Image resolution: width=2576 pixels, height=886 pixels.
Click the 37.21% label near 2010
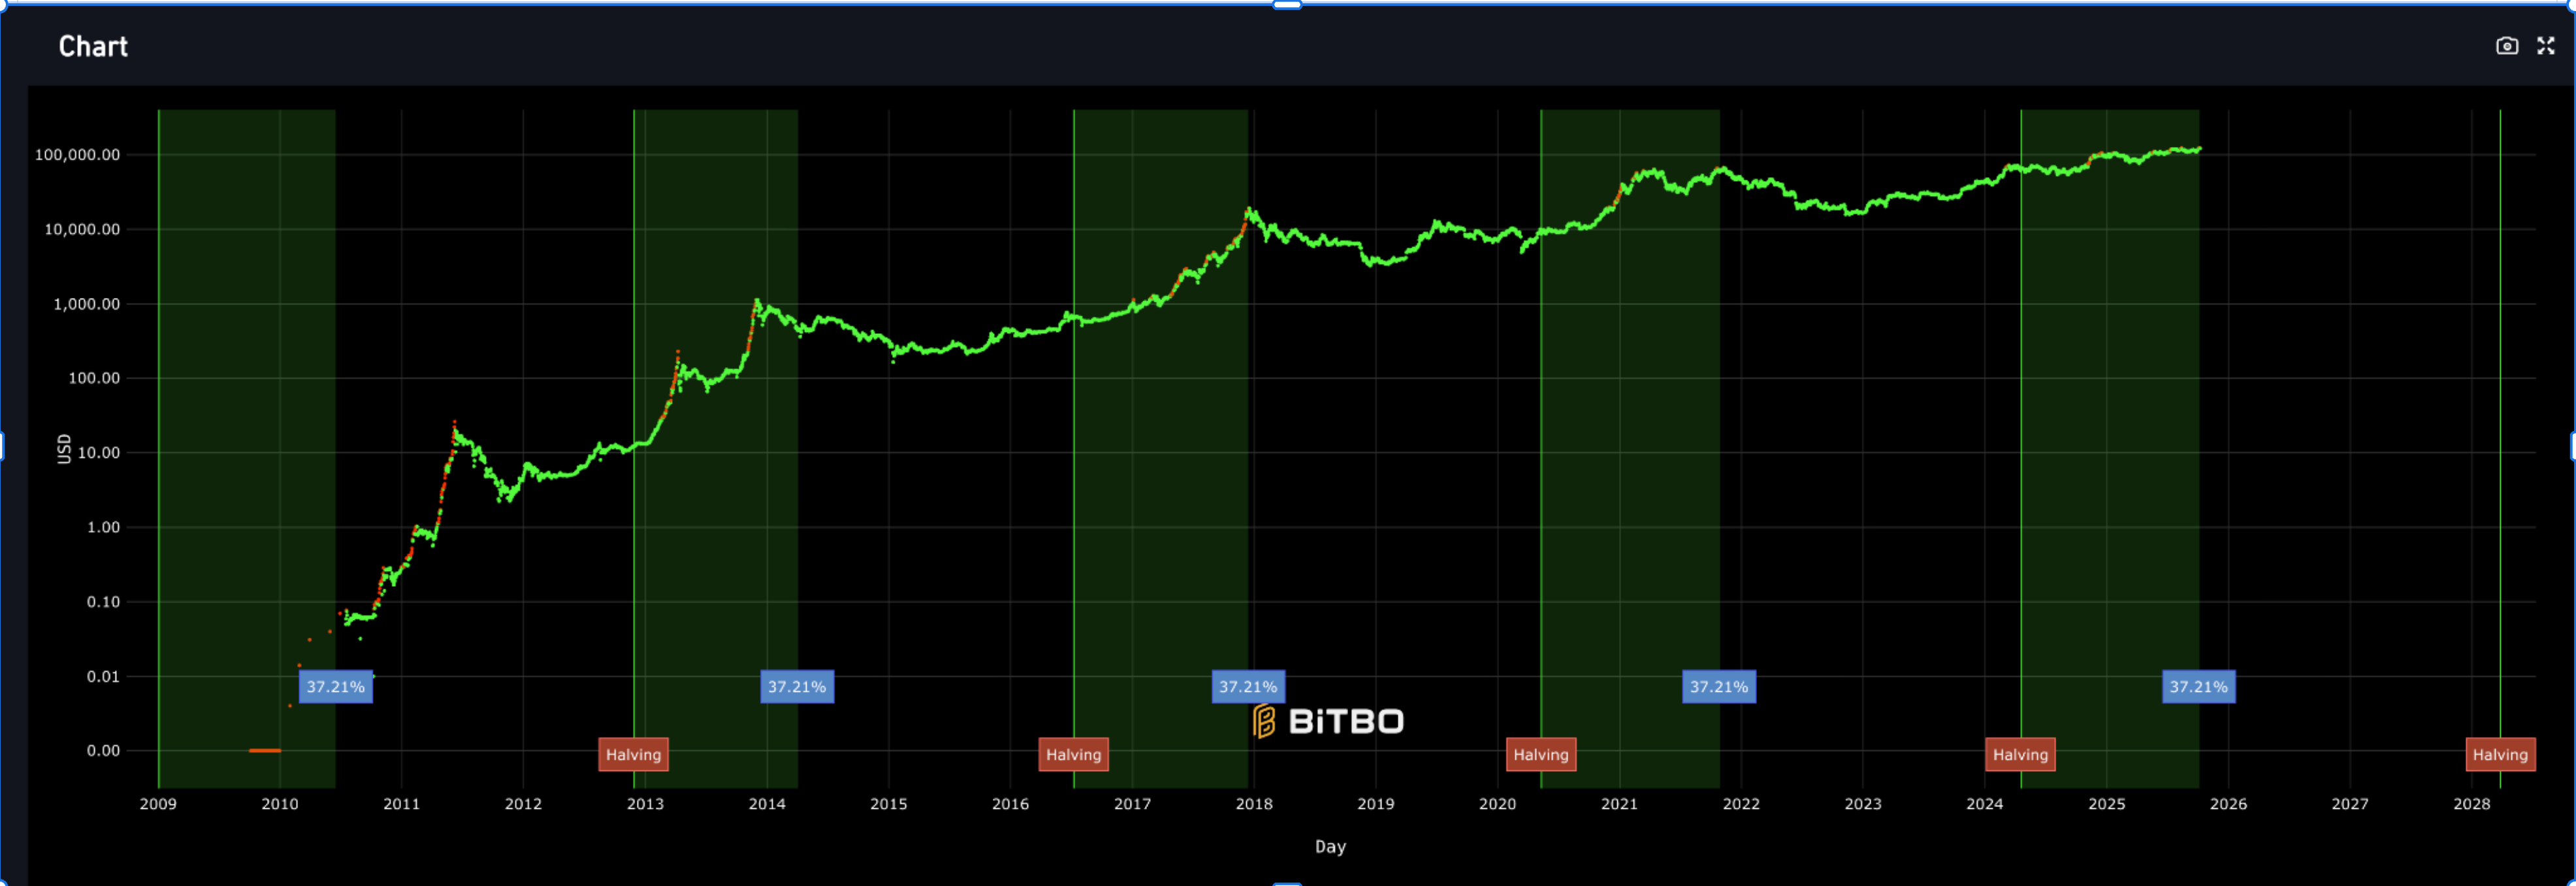pyautogui.click(x=335, y=687)
